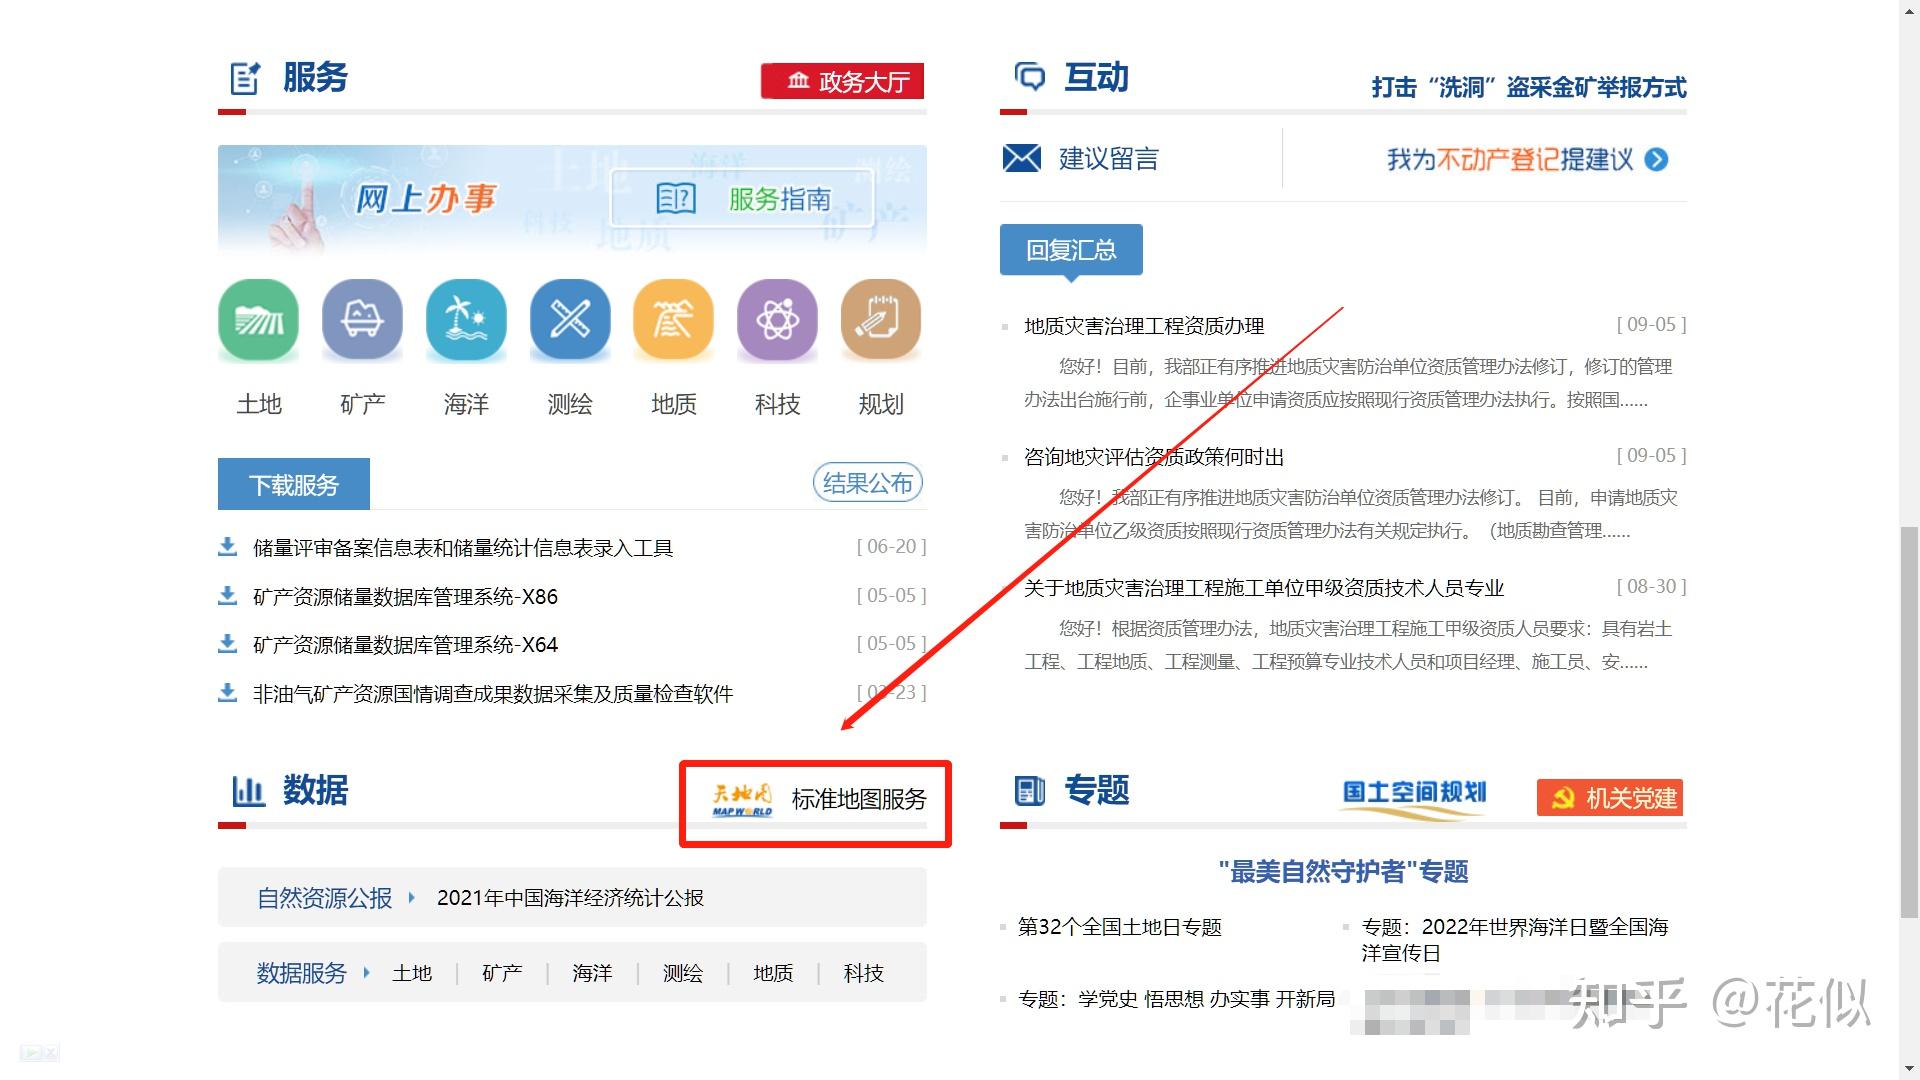The image size is (1920, 1080).
Task: Open 矿产资源储量数据库管理系统-X64 download link
Action: [x=405, y=645]
